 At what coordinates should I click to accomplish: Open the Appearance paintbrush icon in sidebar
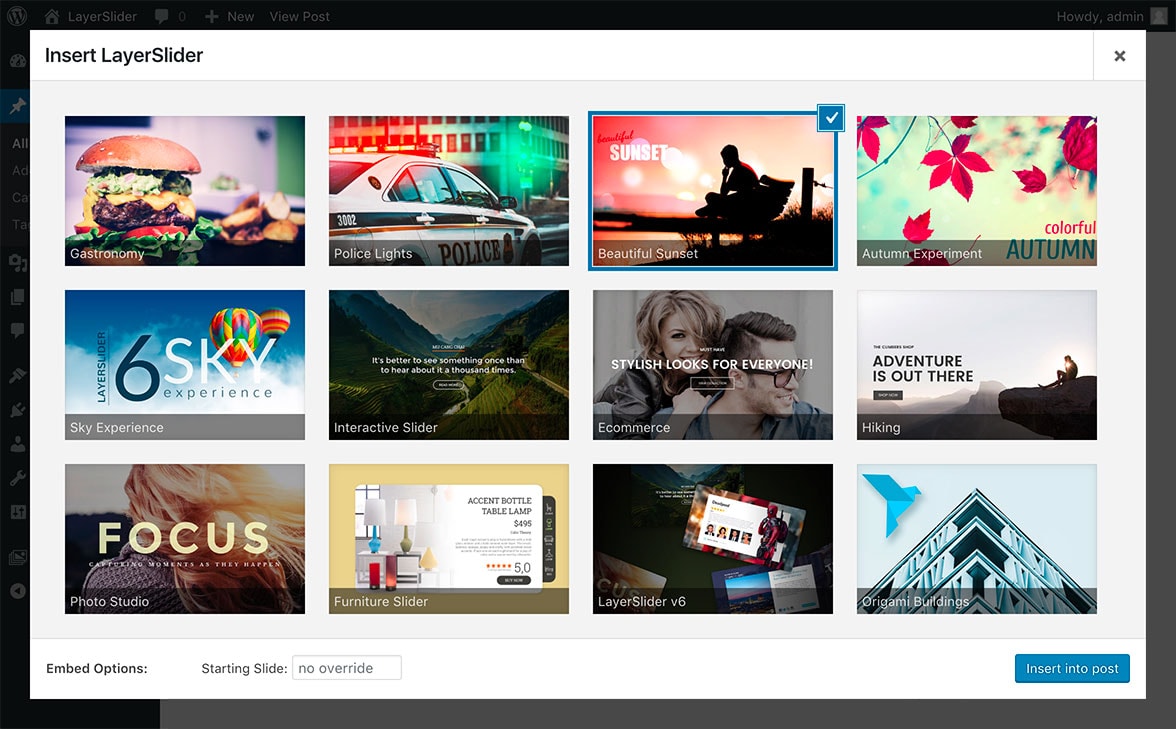17,375
